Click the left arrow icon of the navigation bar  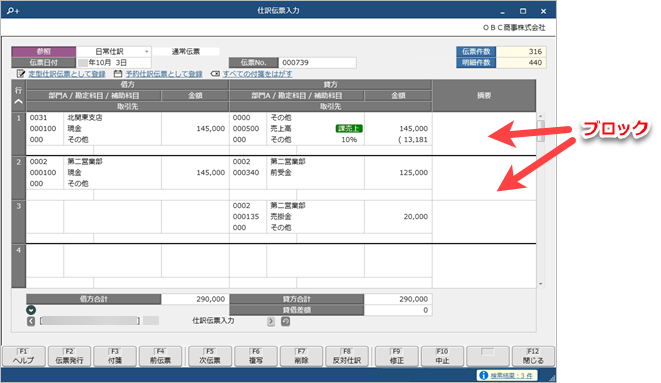(x=31, y=321)
